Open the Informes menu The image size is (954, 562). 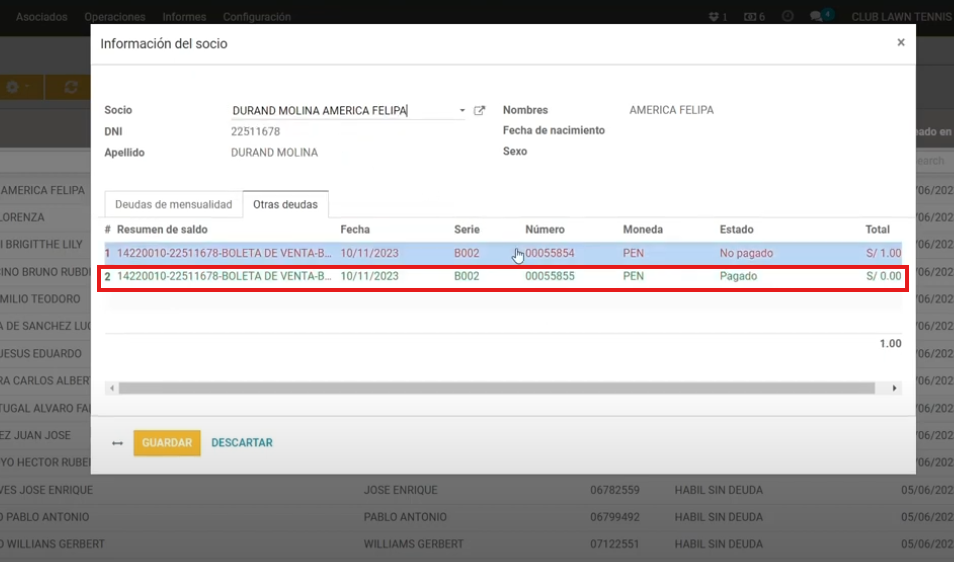pos(184,17)
